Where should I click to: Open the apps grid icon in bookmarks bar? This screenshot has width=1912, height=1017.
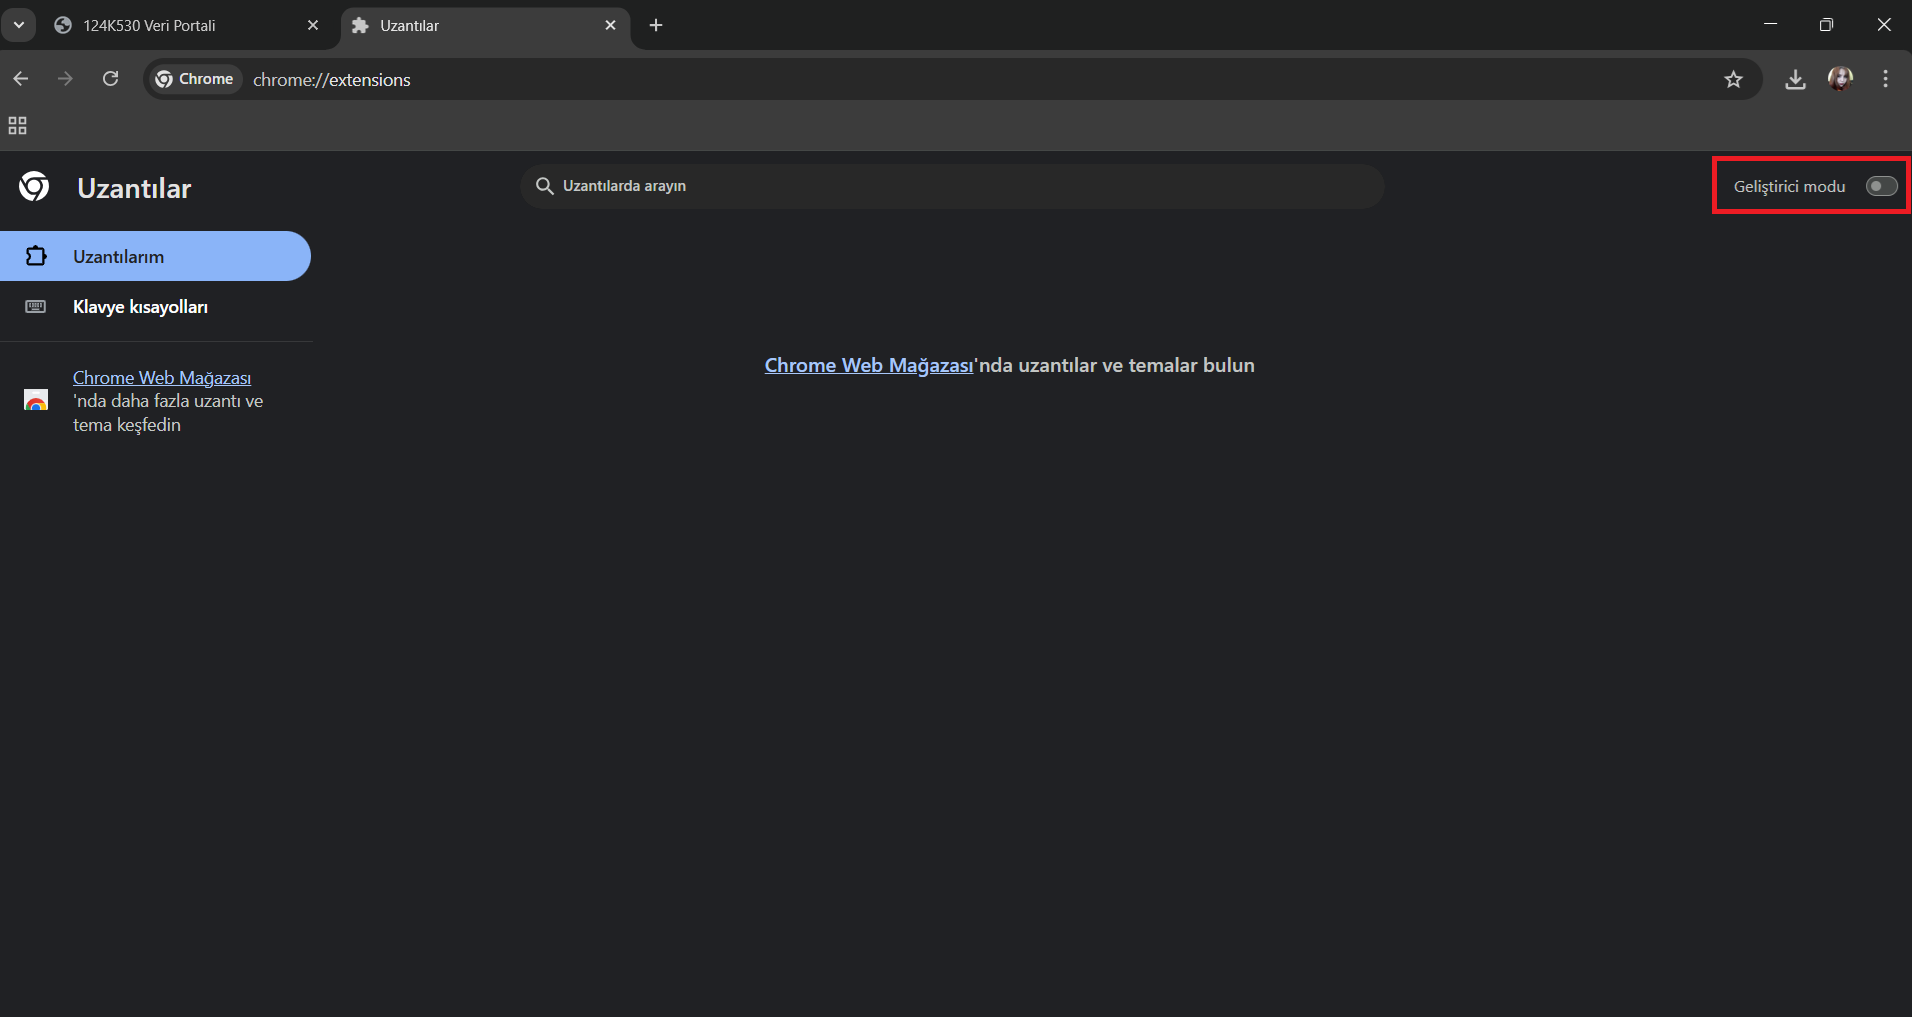[17, 126]
